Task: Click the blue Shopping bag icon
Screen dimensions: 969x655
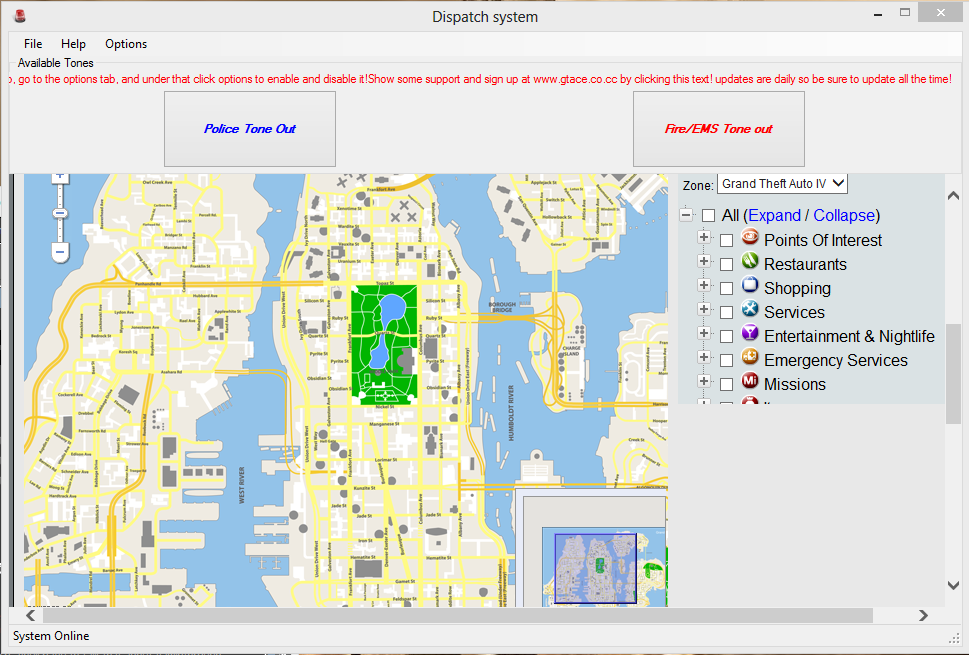Action: 750,288
